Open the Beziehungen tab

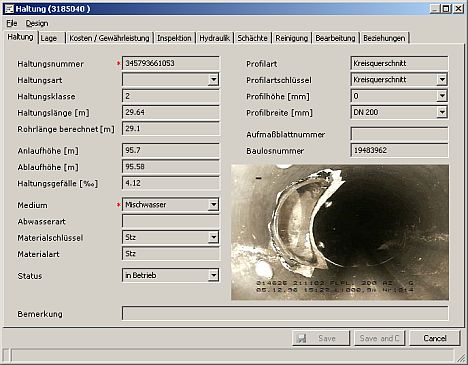384,38
